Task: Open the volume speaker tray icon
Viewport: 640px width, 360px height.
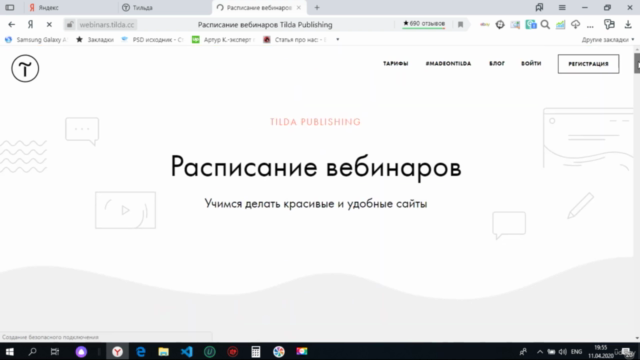Action: [563, 351]
